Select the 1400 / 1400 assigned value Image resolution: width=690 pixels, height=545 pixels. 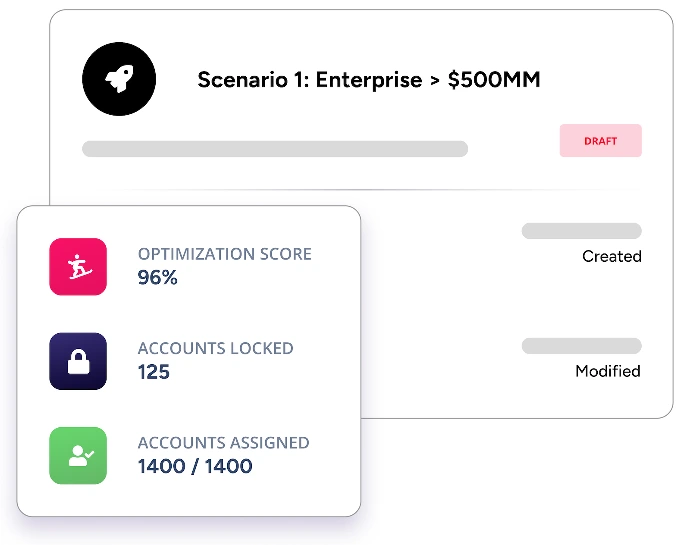click(195, 466)
